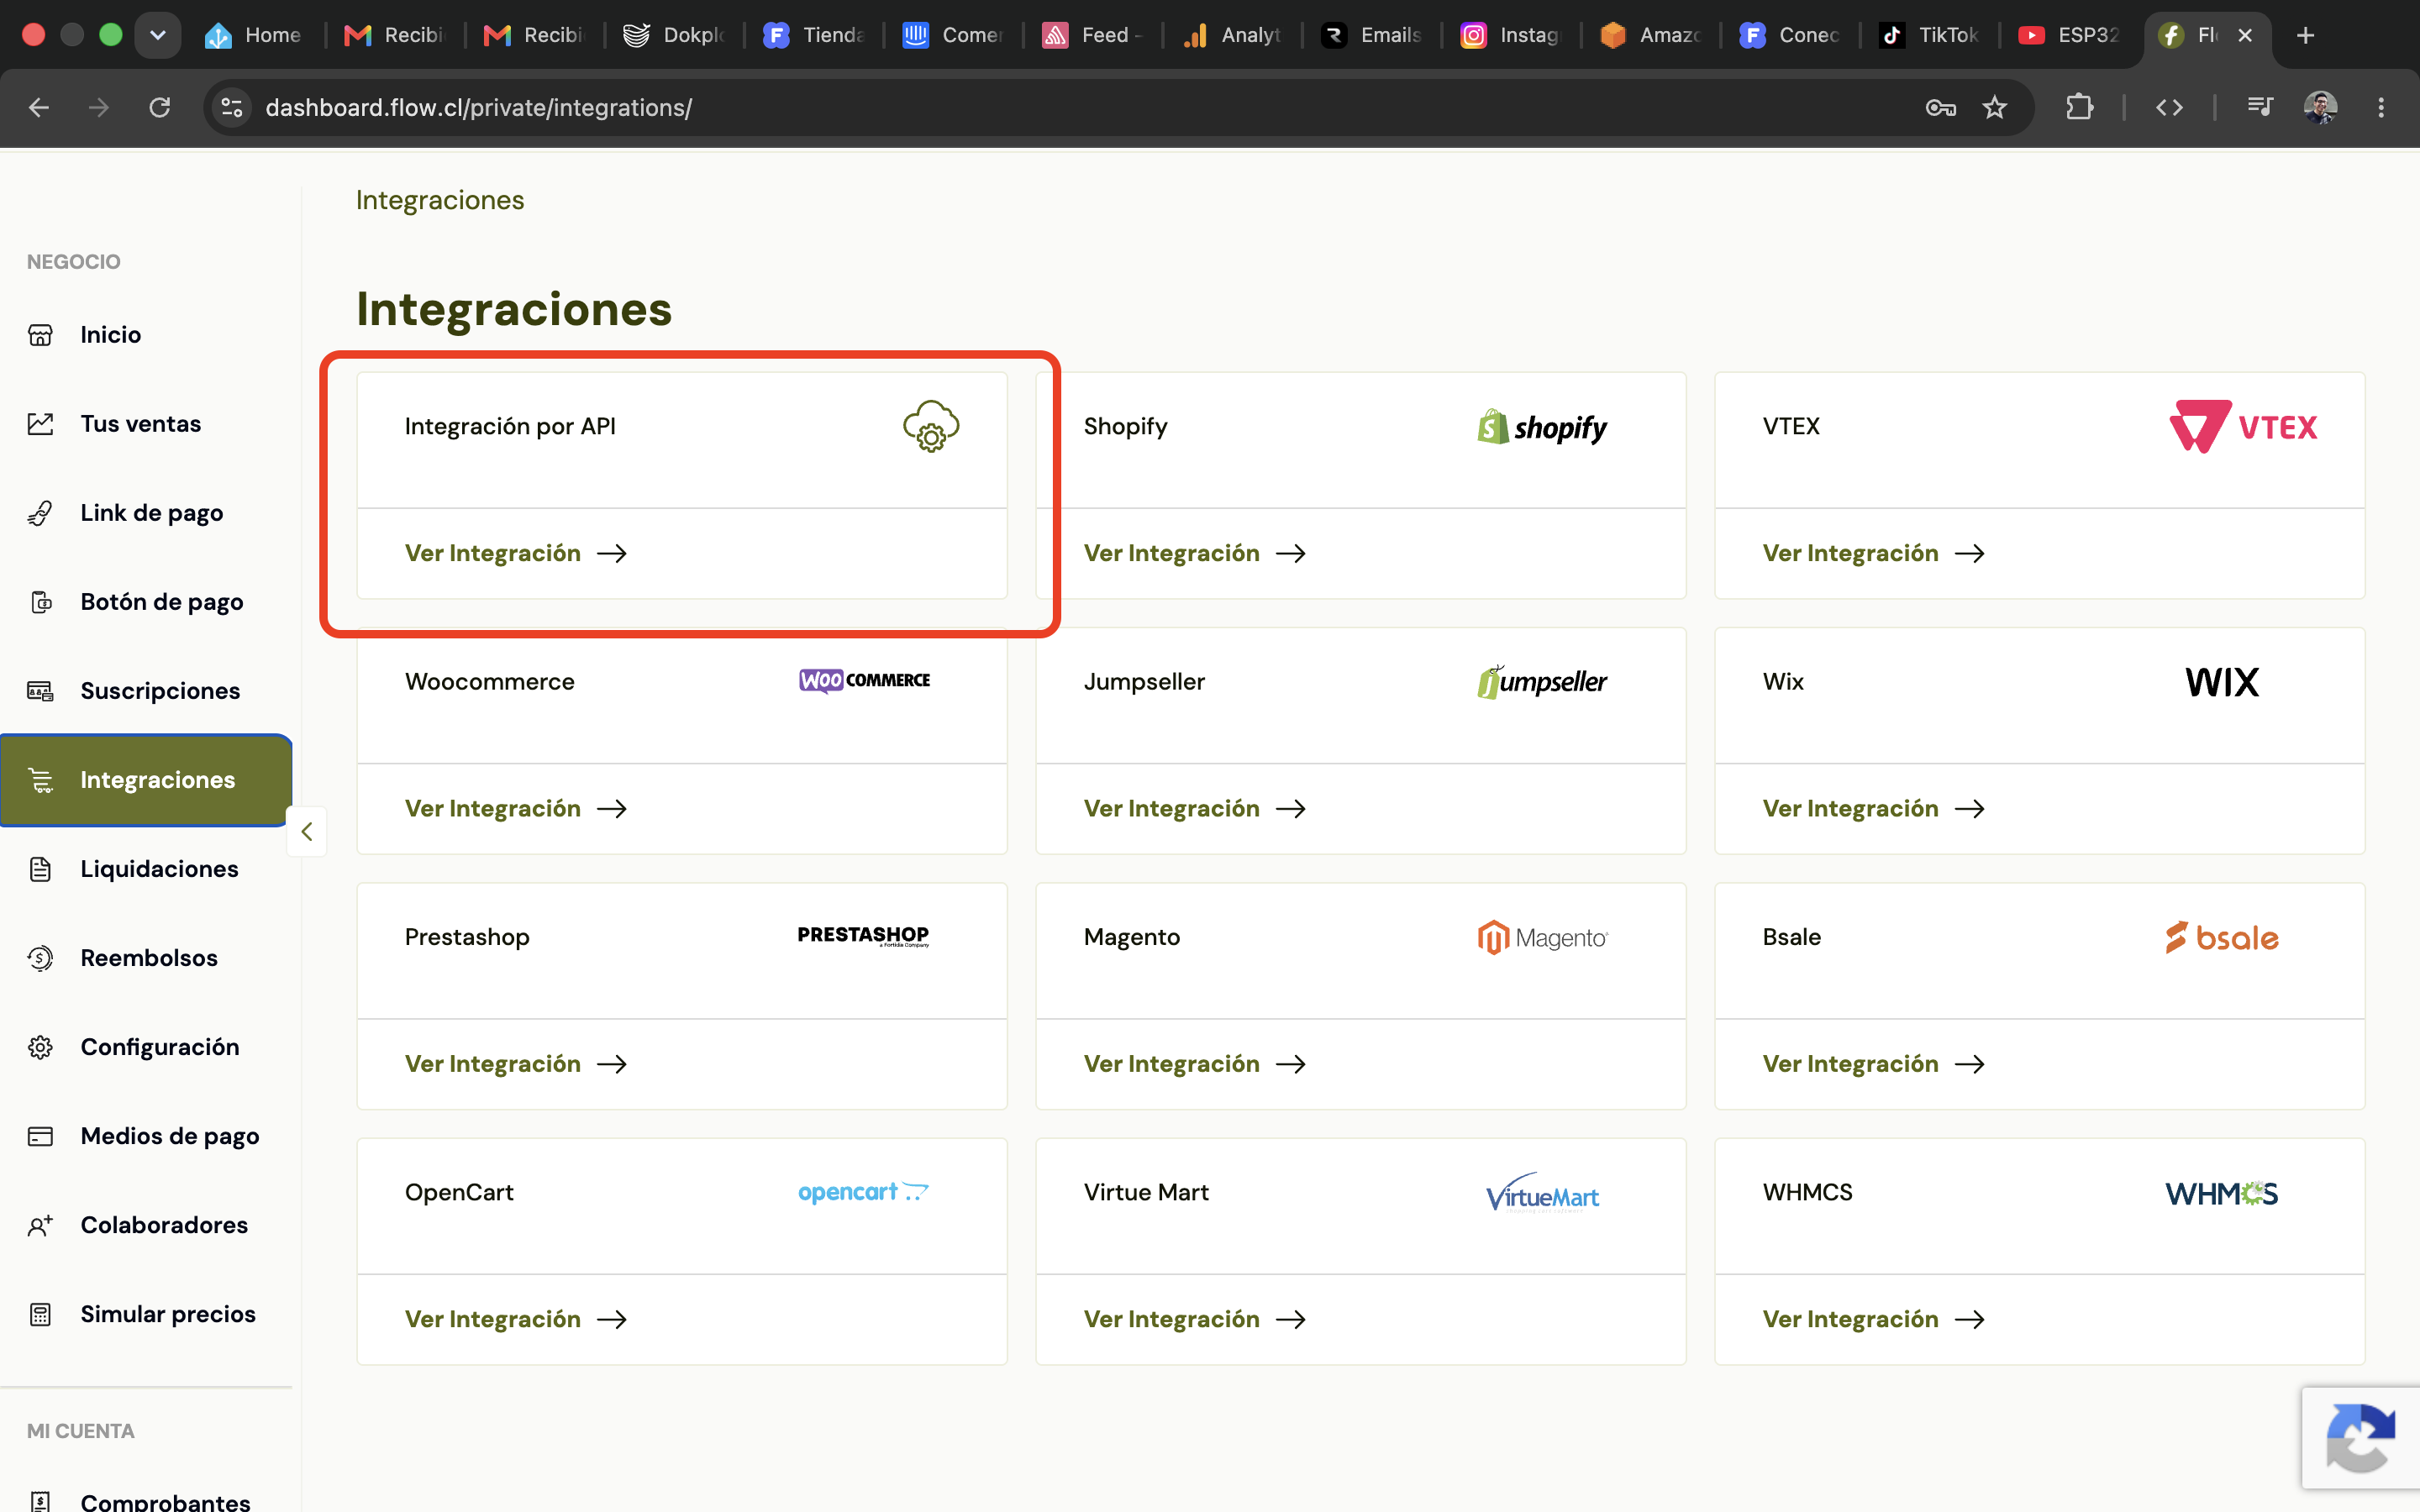Switch to the Instagram tab
The width and height of the screenshot is (2420, 1512).
click(x=1510, y=35)
